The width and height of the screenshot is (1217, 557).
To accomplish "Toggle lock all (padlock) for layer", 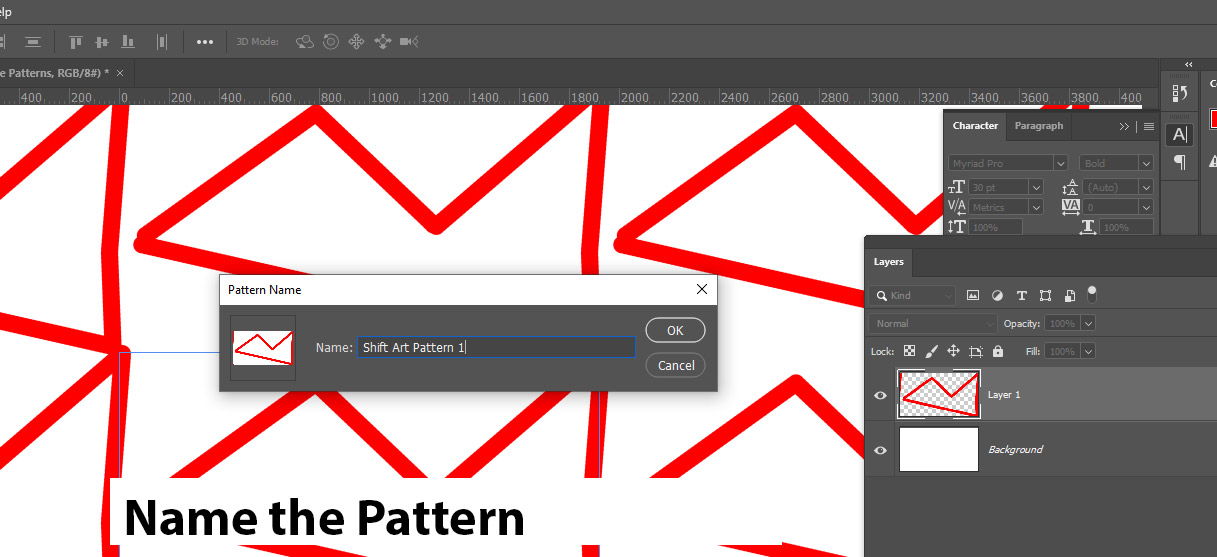I will (x=997, y=352).
